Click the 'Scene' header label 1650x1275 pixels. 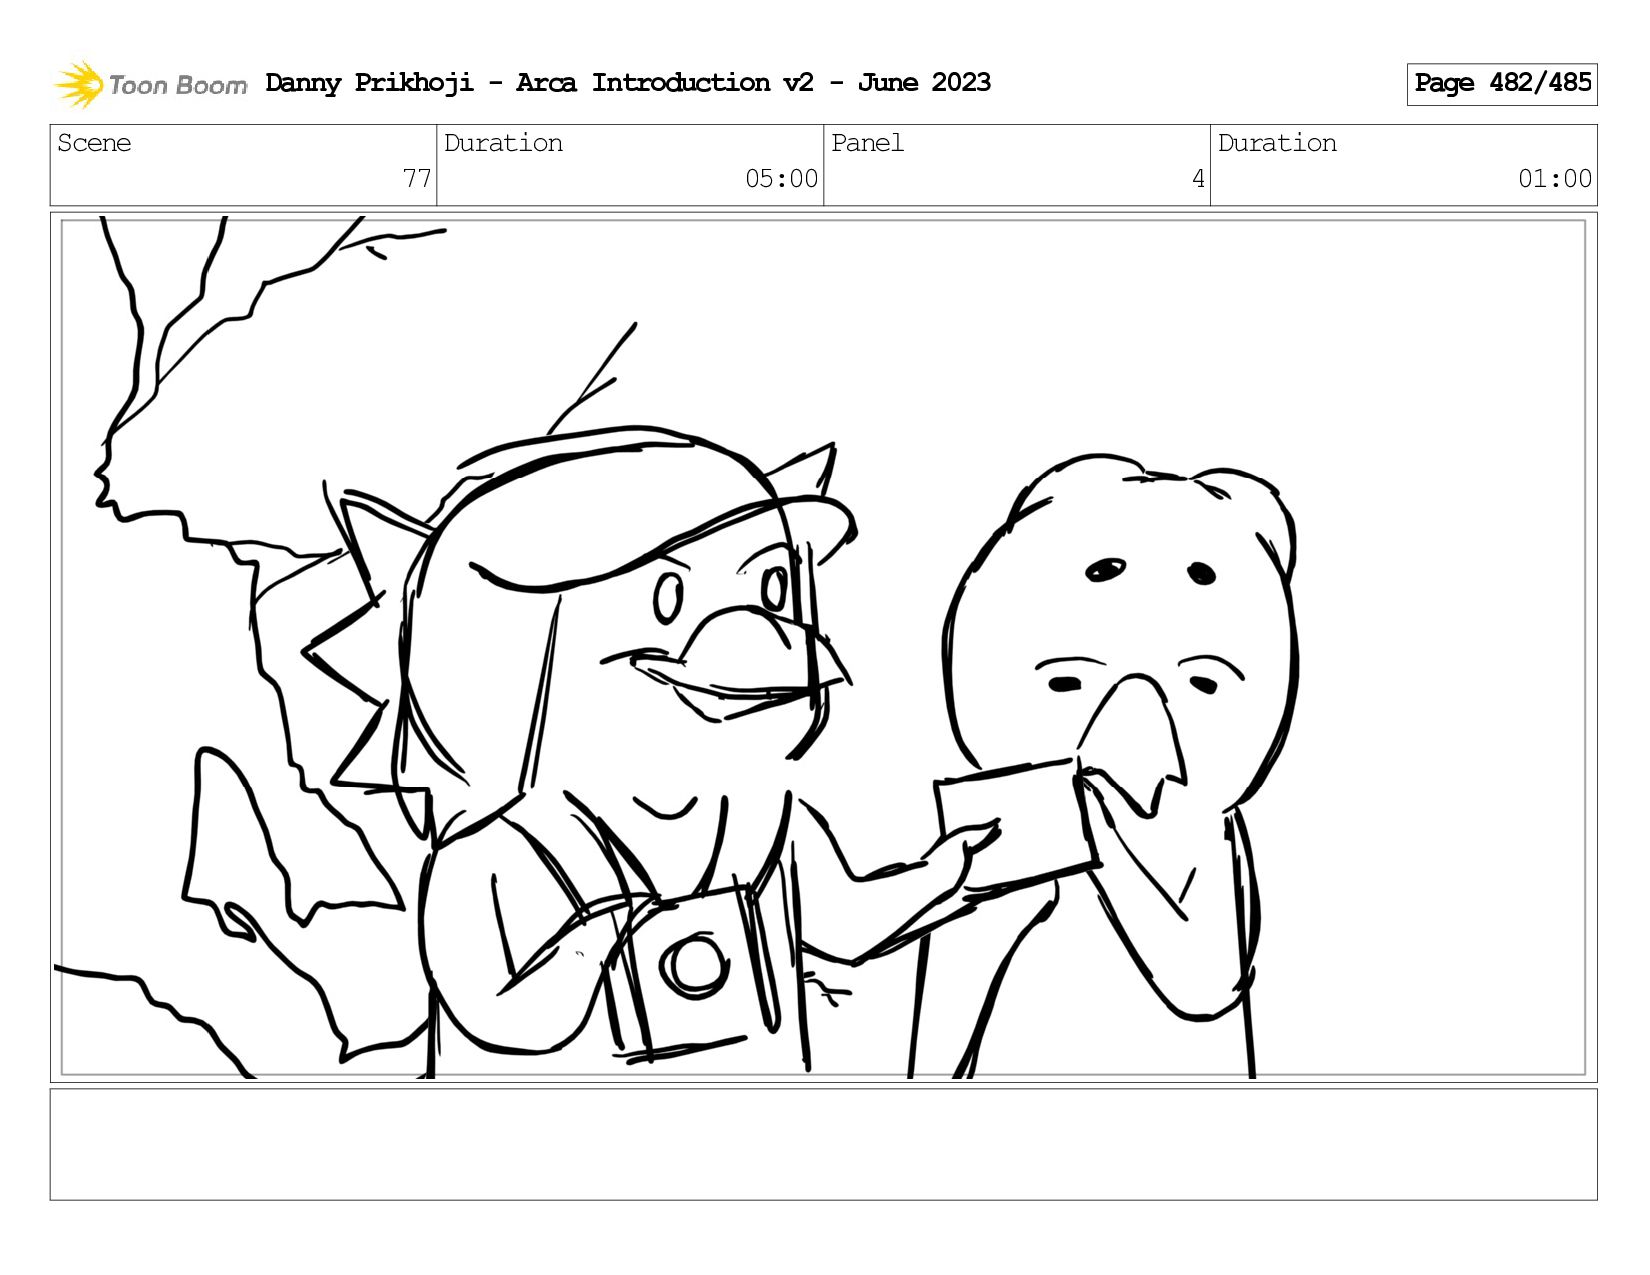coord(94,143)
